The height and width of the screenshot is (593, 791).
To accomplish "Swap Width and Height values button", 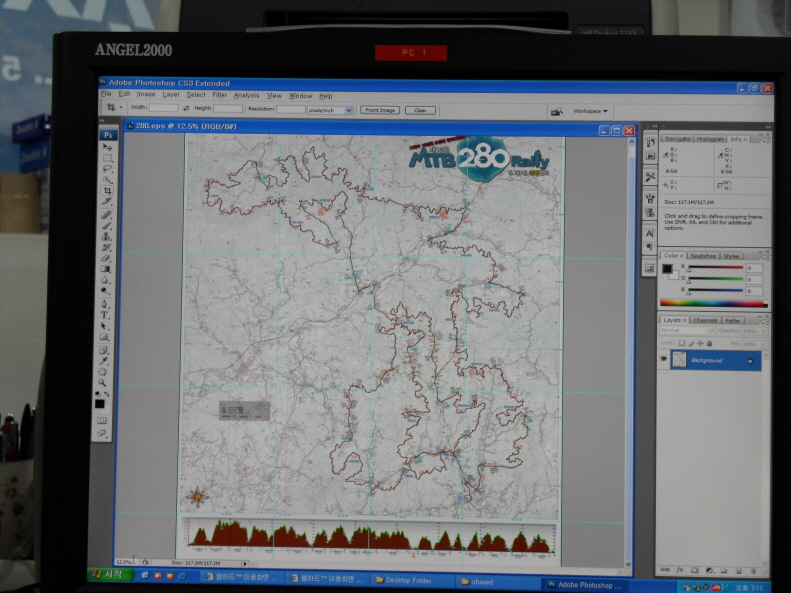I will tap(186, 108).
